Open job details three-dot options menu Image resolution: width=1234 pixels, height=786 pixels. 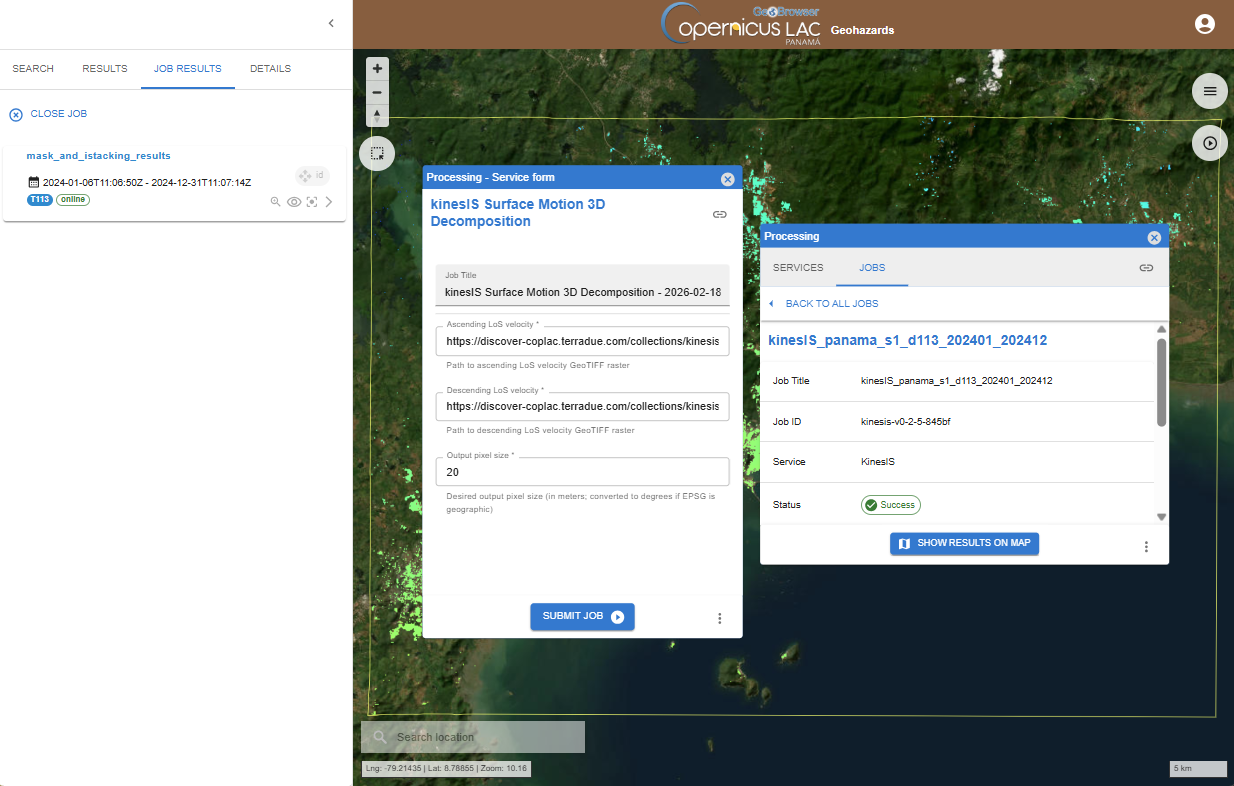(x=1146, y=546)
